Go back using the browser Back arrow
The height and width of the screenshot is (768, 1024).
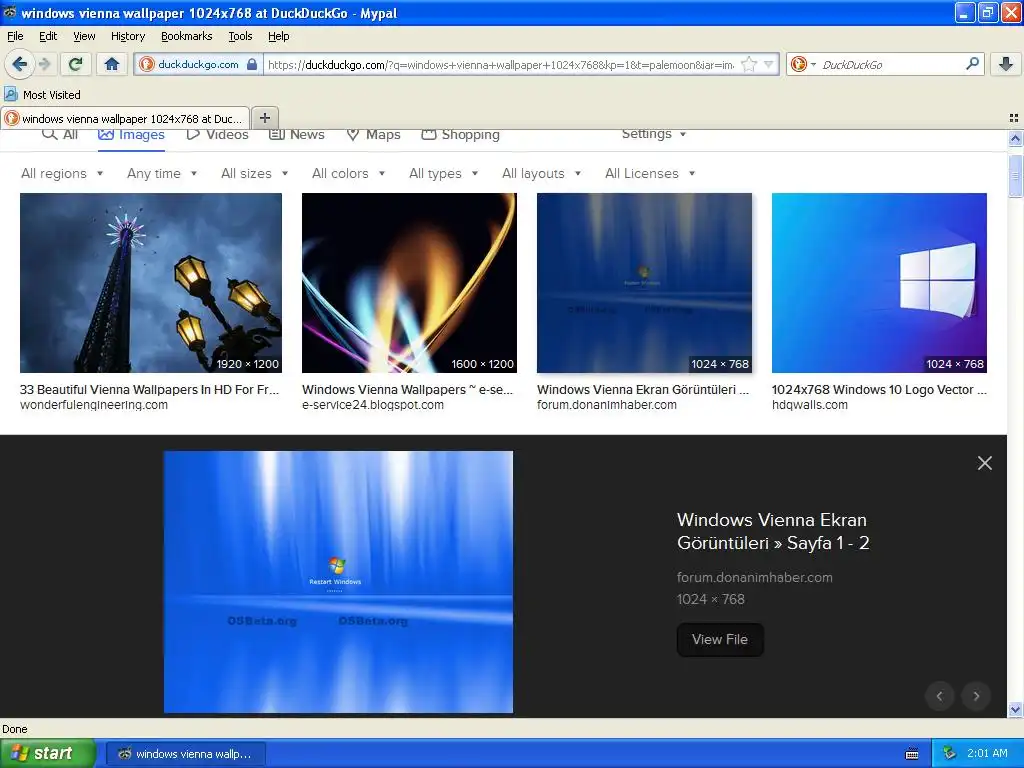pos(19,64)
